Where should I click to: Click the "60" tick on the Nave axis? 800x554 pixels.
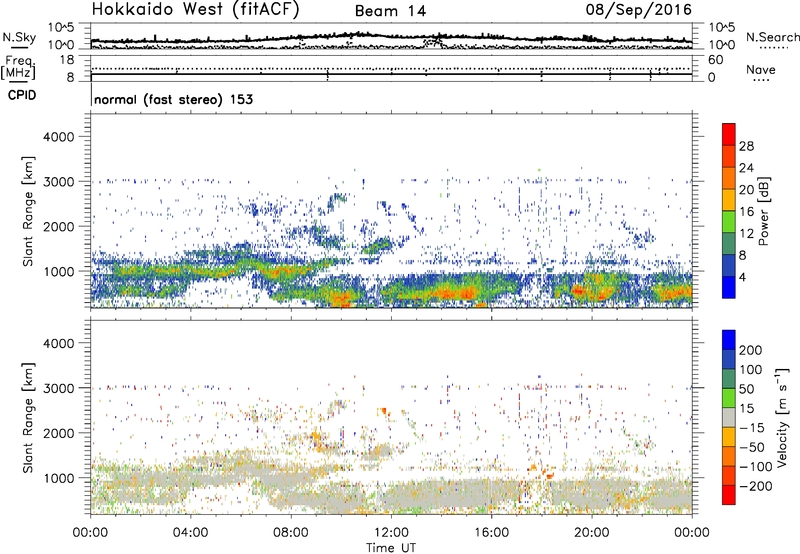[x=715, y=60]
